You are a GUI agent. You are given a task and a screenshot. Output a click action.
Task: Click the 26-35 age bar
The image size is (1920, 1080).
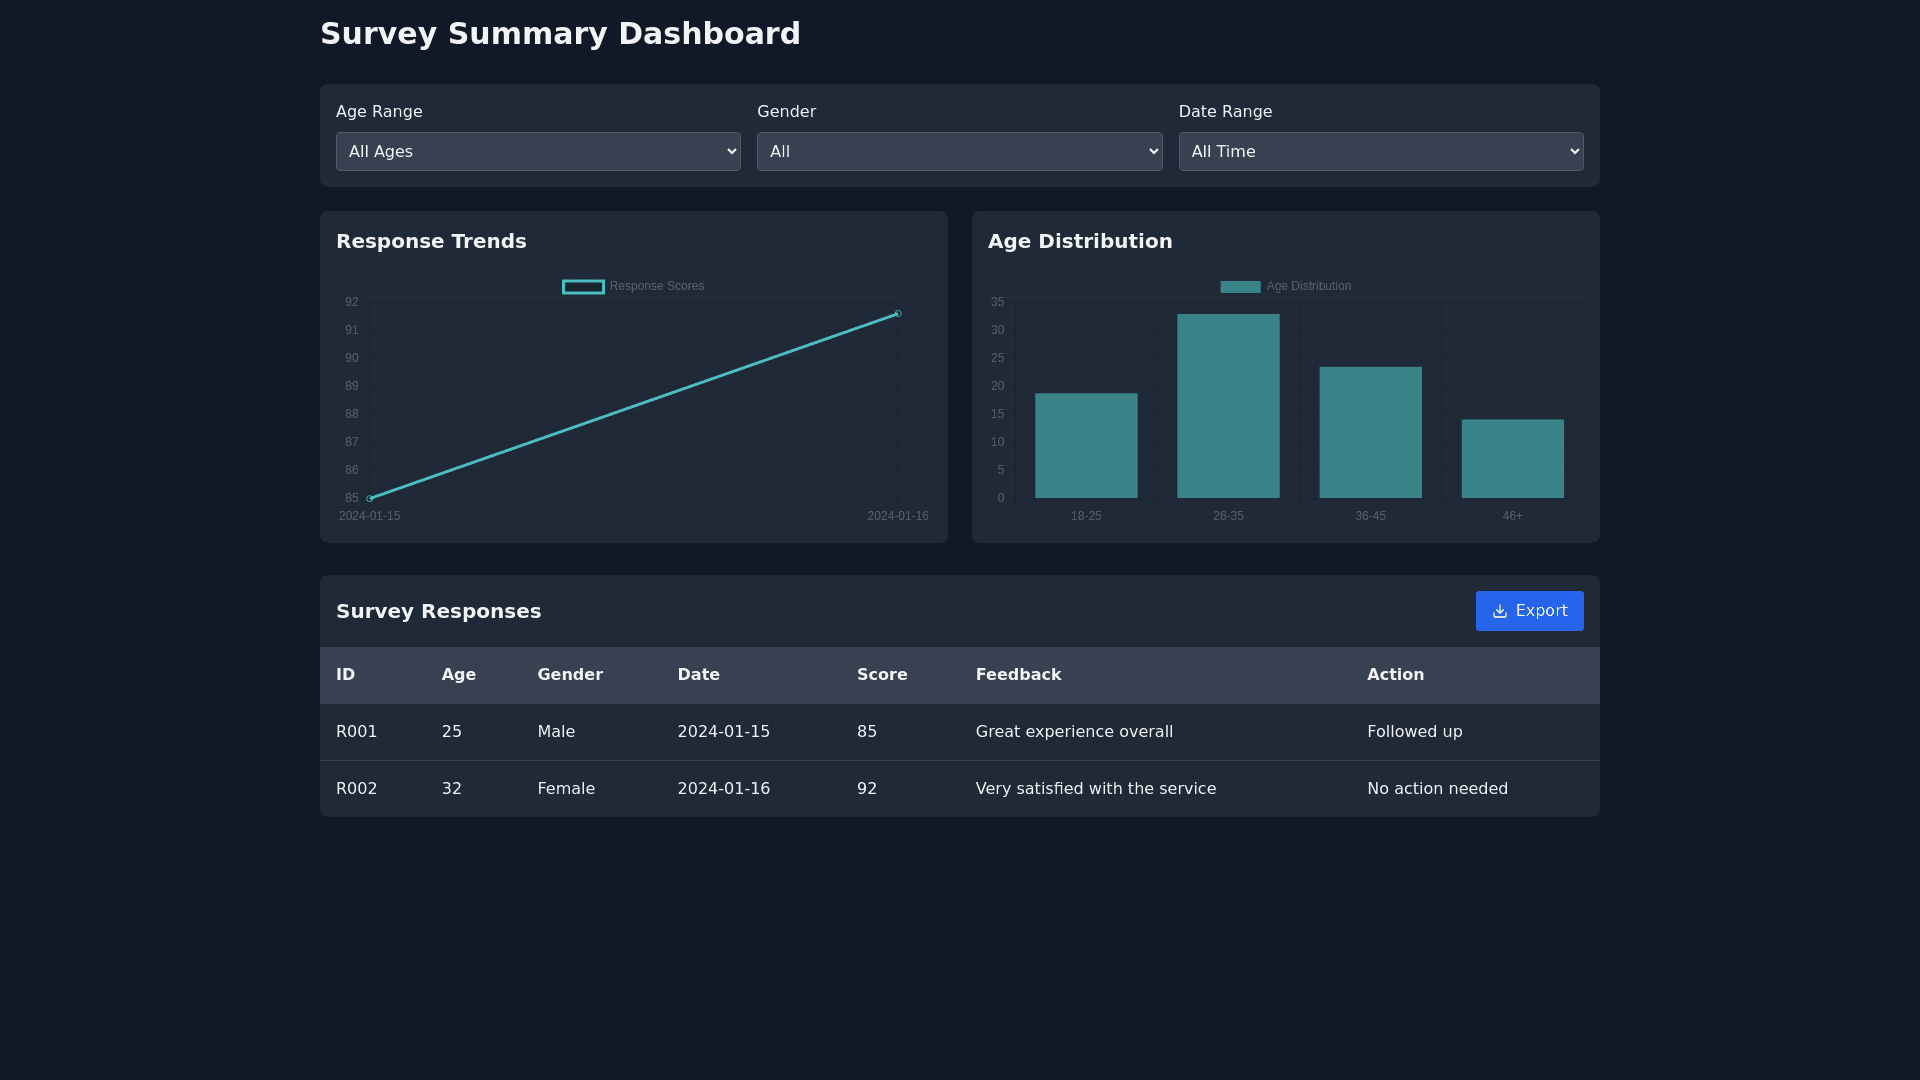click(1228, 406)
